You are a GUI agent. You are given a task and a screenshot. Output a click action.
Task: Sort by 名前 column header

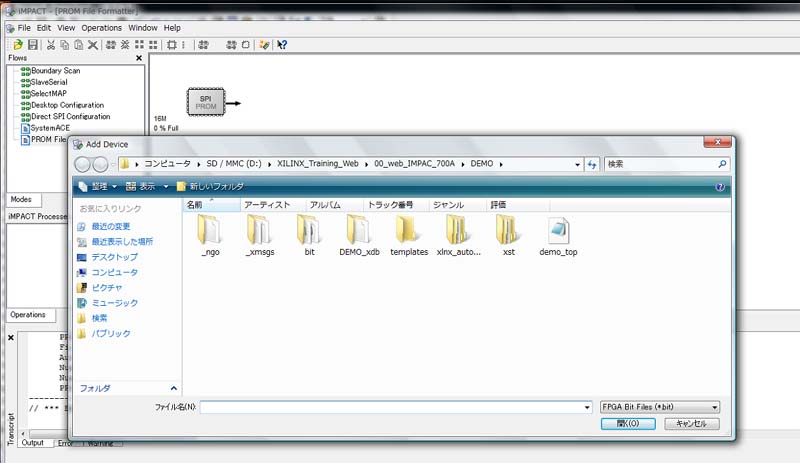coord(212,205)
